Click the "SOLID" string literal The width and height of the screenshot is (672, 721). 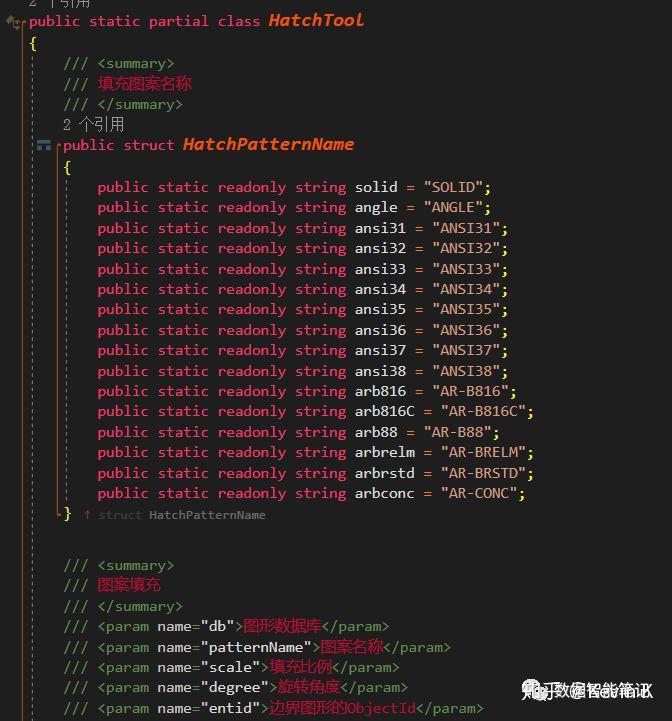click(x=453, y=187)
